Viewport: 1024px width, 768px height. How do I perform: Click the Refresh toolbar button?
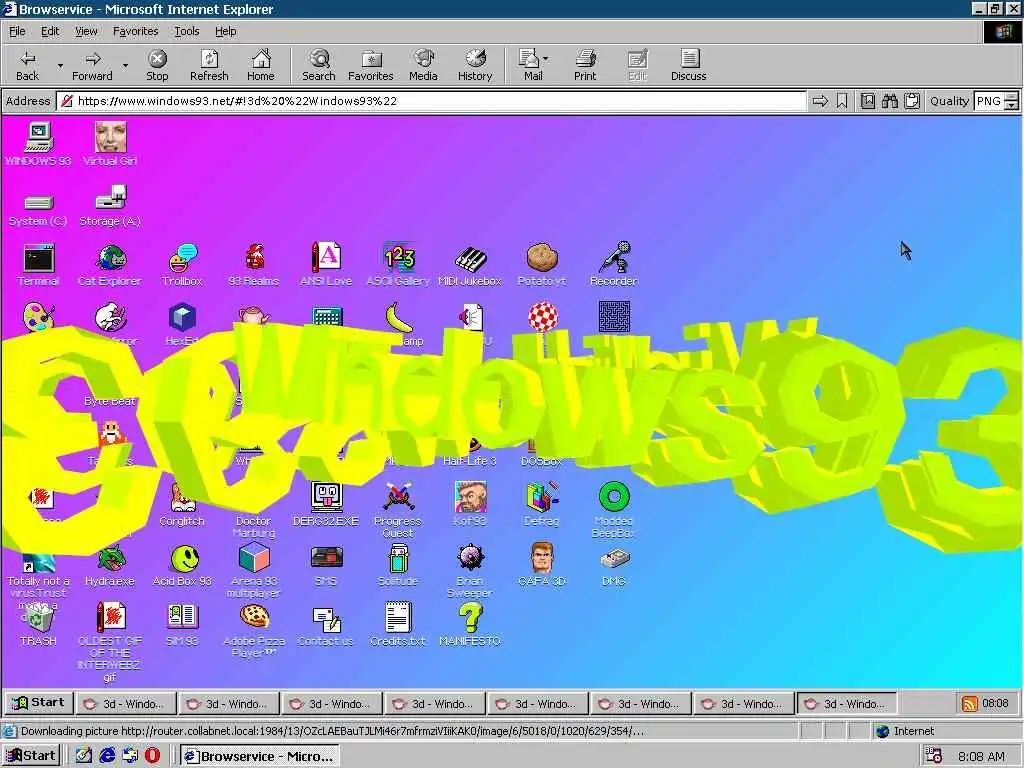click(x=209, y=65)
